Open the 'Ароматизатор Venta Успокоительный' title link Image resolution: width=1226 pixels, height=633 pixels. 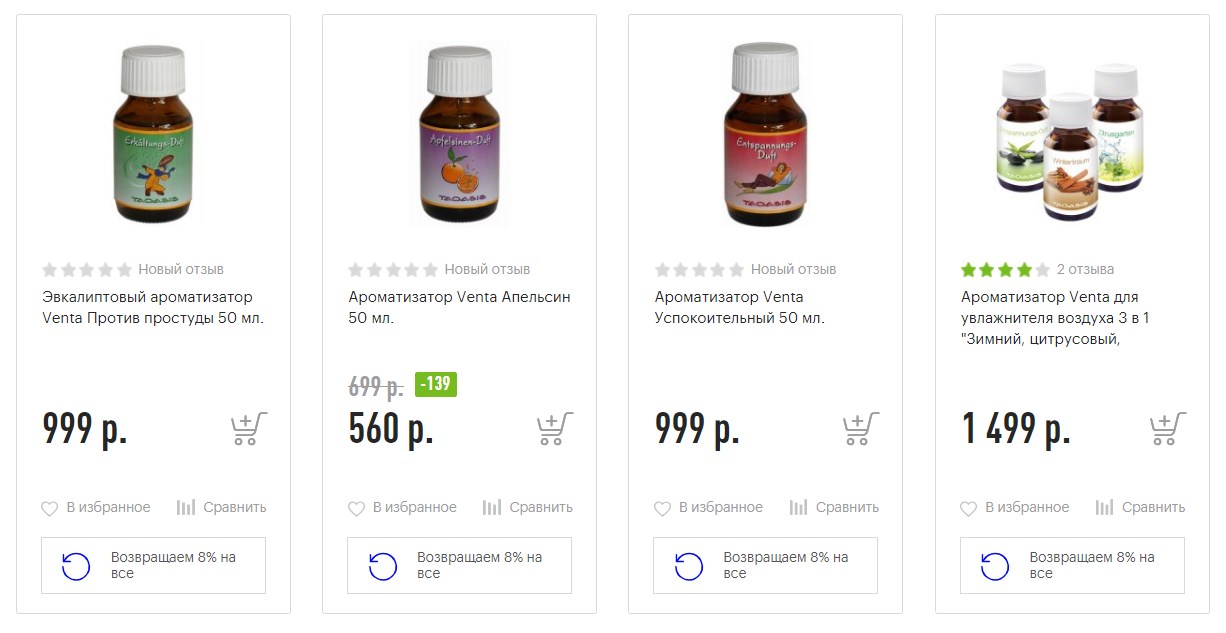[x=740, y=307]
